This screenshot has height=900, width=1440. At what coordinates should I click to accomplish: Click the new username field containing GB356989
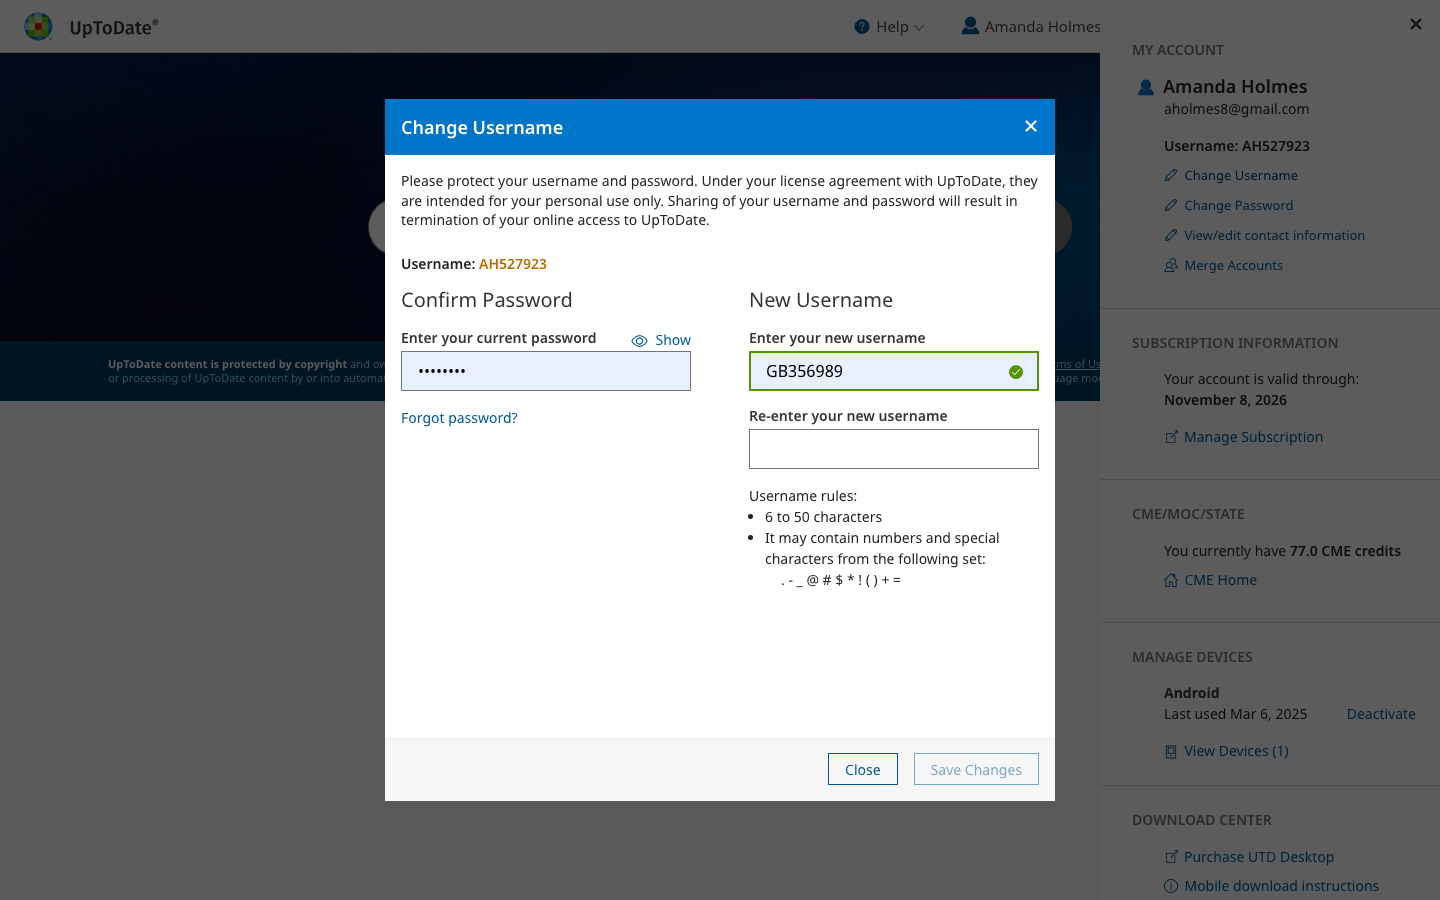pos(894,371)
